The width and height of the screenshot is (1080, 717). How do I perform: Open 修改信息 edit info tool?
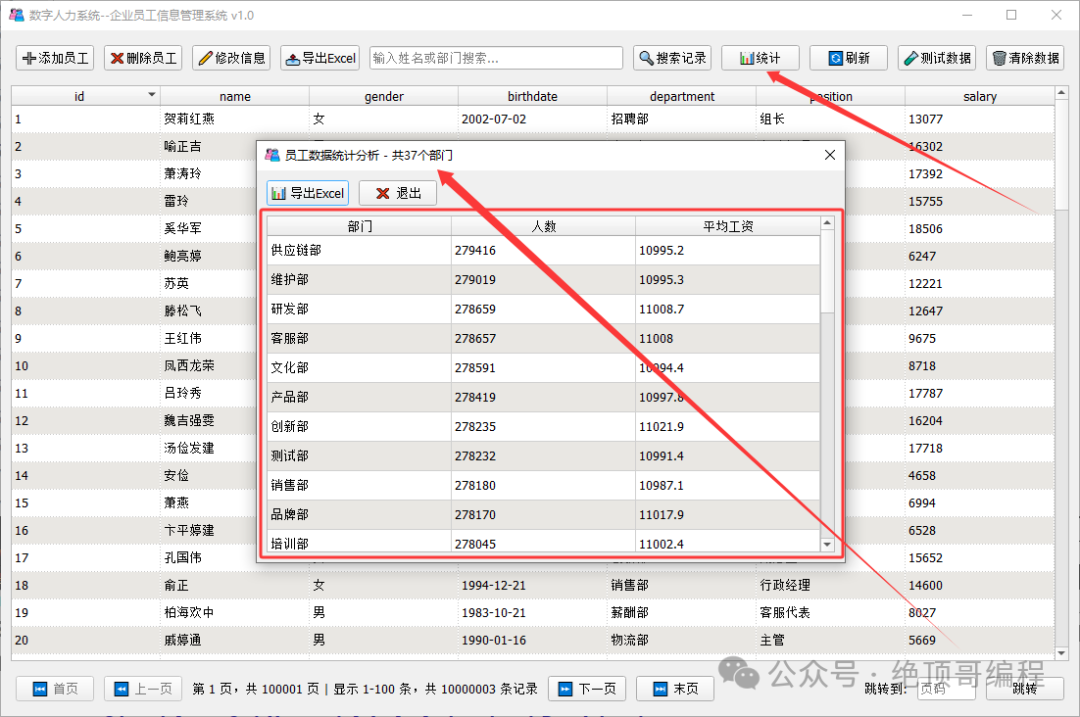(x=231, y=59)
